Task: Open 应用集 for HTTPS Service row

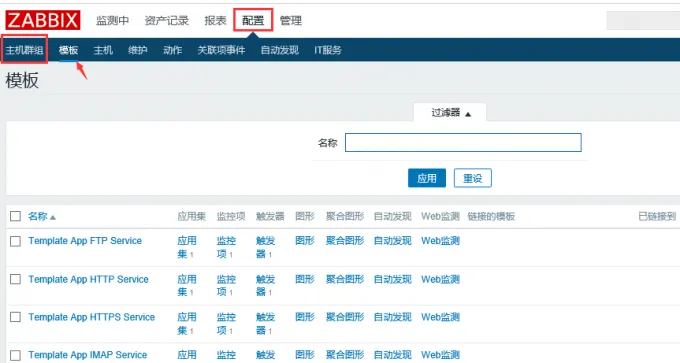Action: (x=186, y=324)
